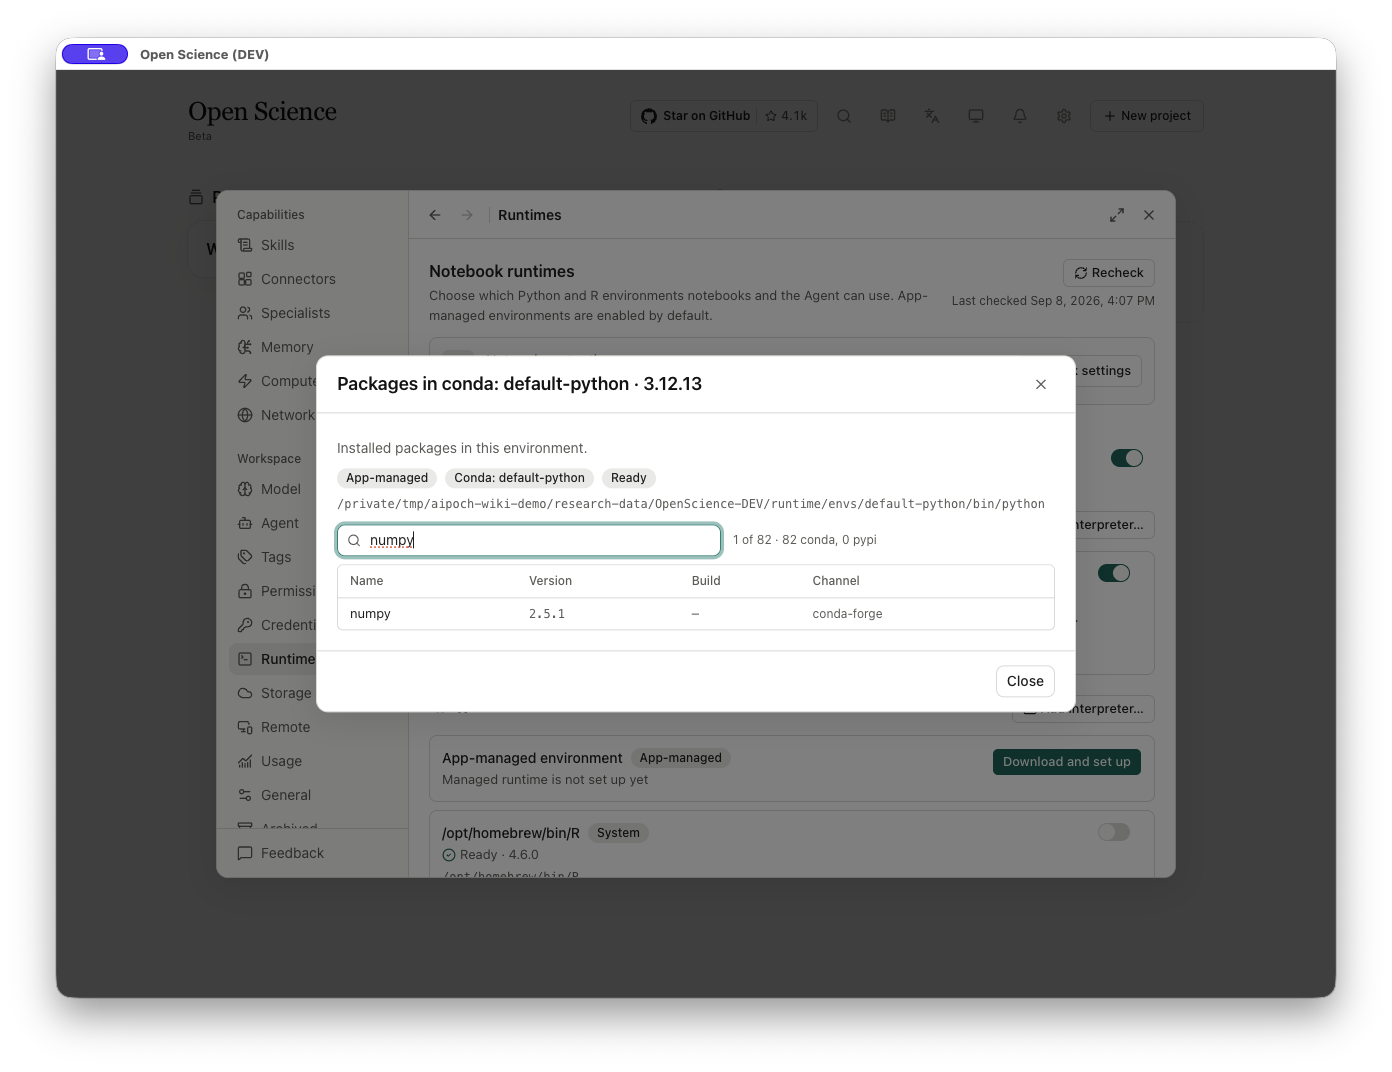Click the search magnifier icon in the package field
Image resolution: width=1392 pixels, height=1072 pixels.
point(354,540)
